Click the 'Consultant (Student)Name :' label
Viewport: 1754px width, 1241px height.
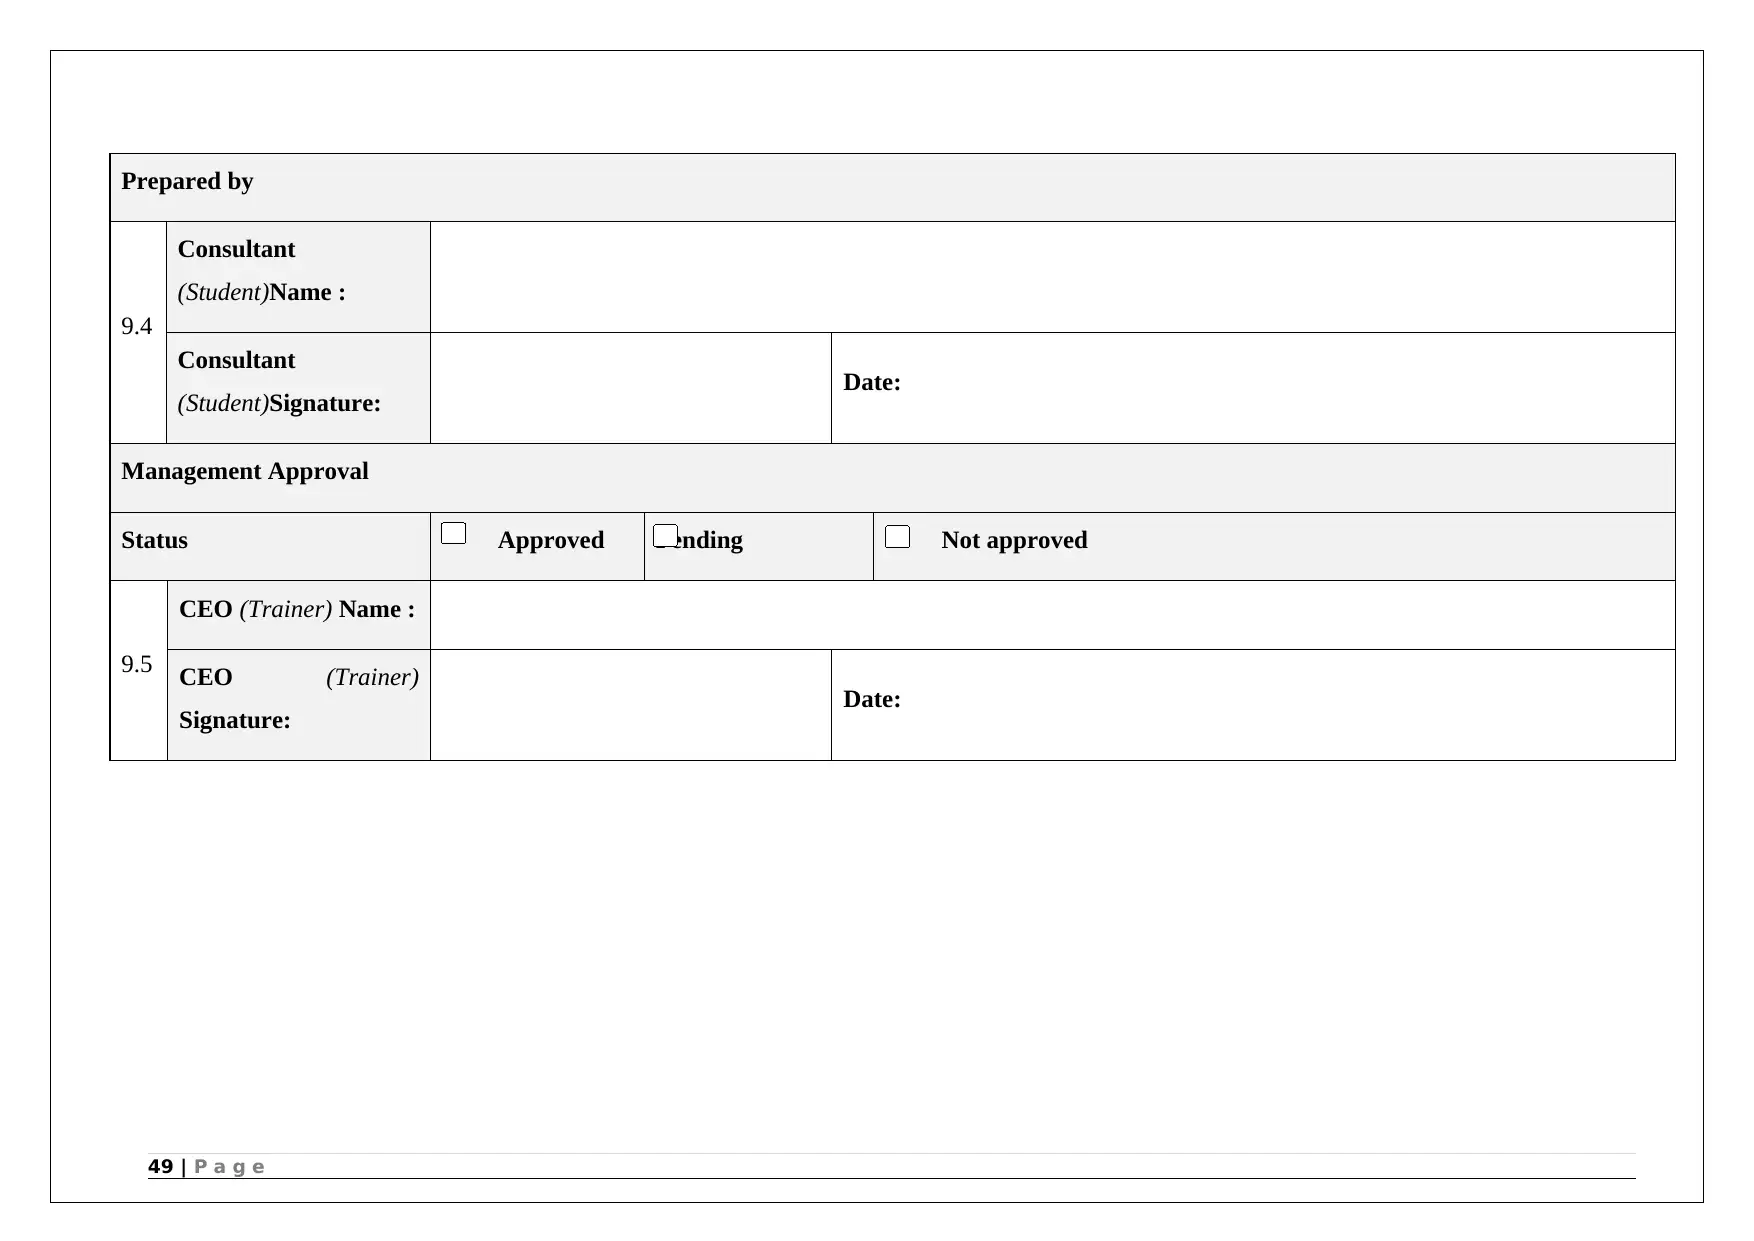[x=262, y=271]
